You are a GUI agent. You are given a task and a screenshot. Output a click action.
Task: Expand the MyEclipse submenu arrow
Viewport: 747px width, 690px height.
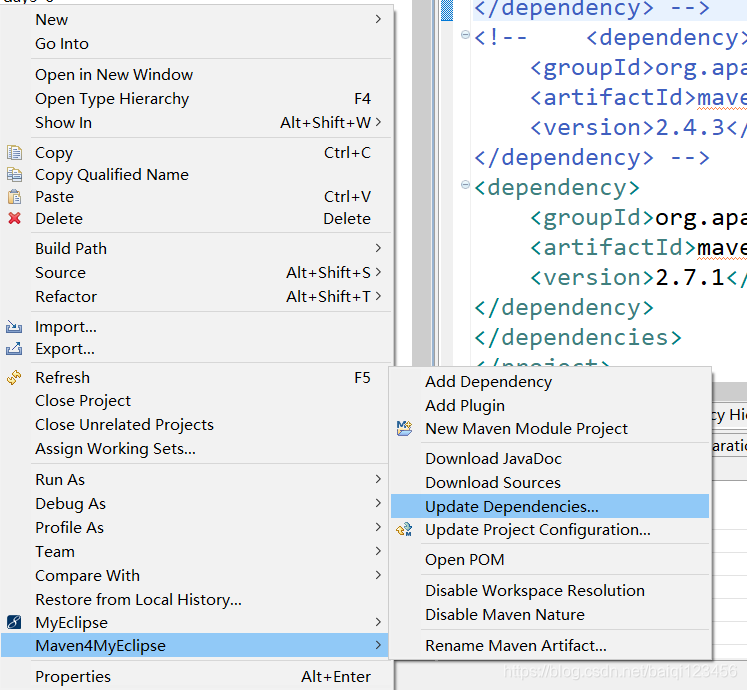coord(378,622)
